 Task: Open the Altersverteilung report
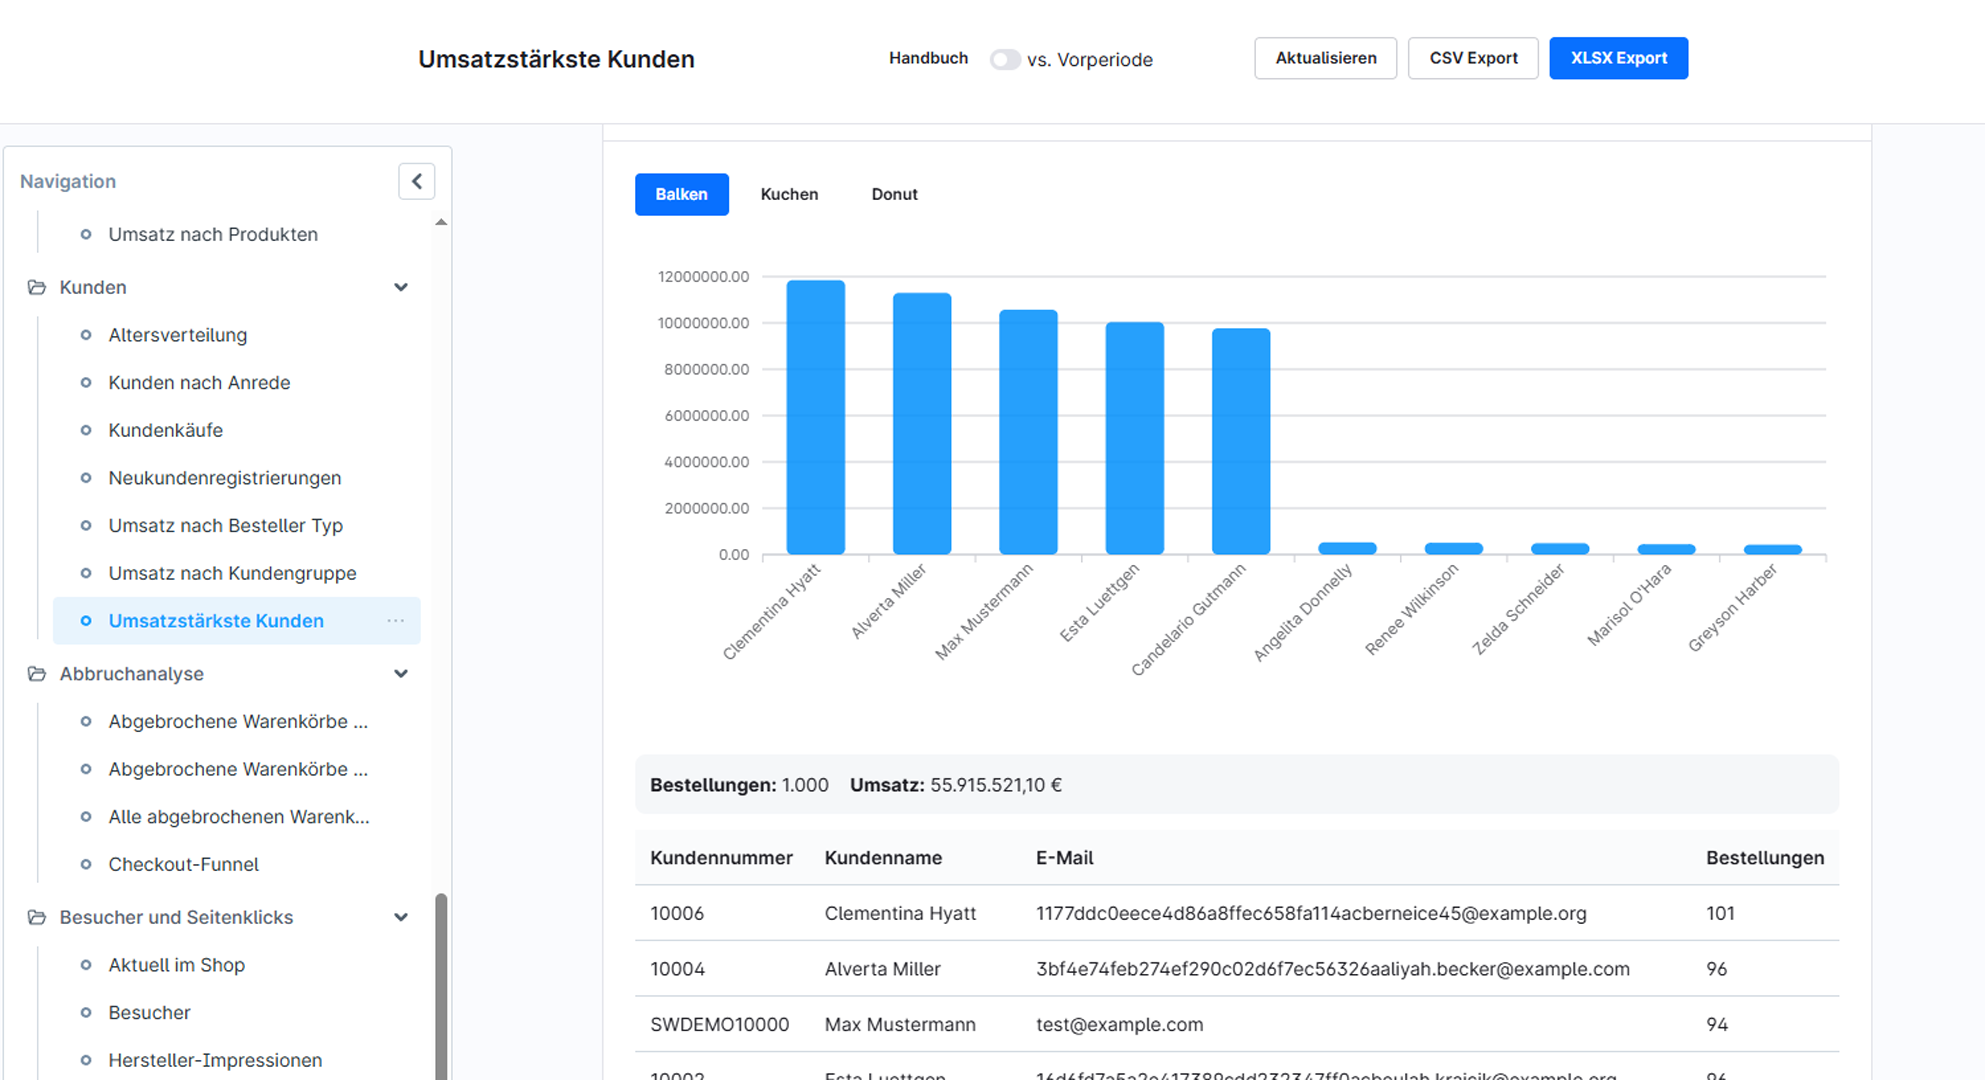pos(178,335)
